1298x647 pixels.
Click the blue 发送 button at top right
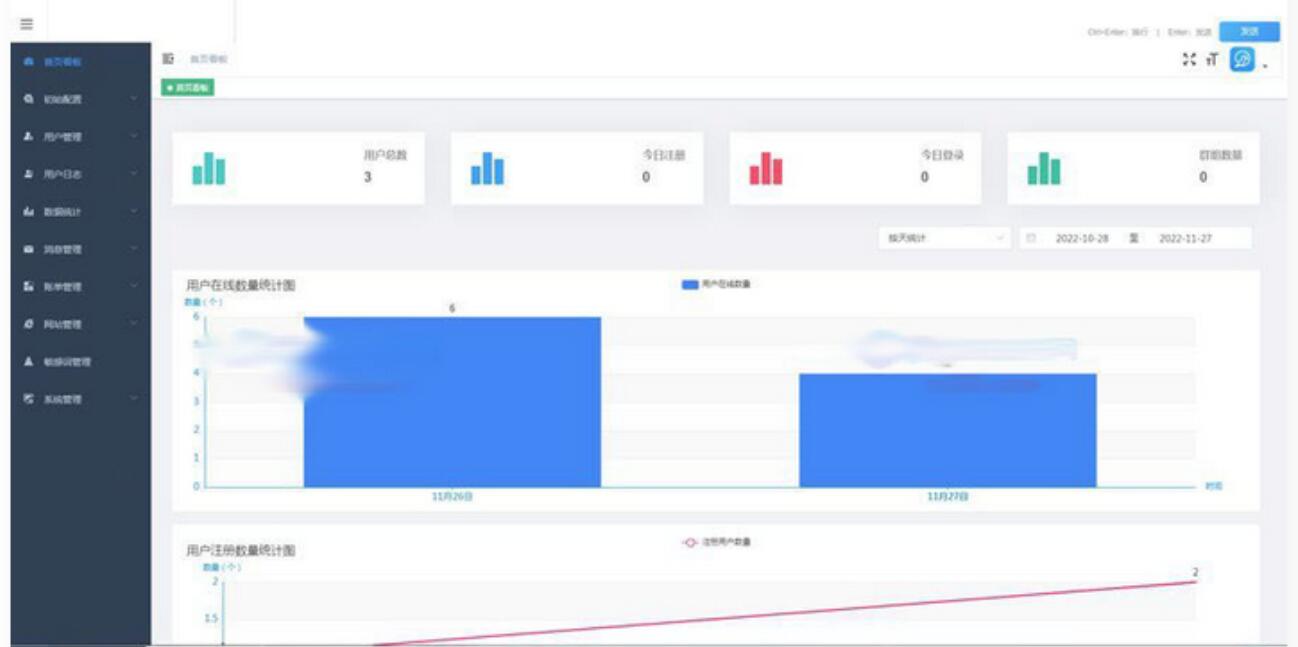[x=1249, y=31]
